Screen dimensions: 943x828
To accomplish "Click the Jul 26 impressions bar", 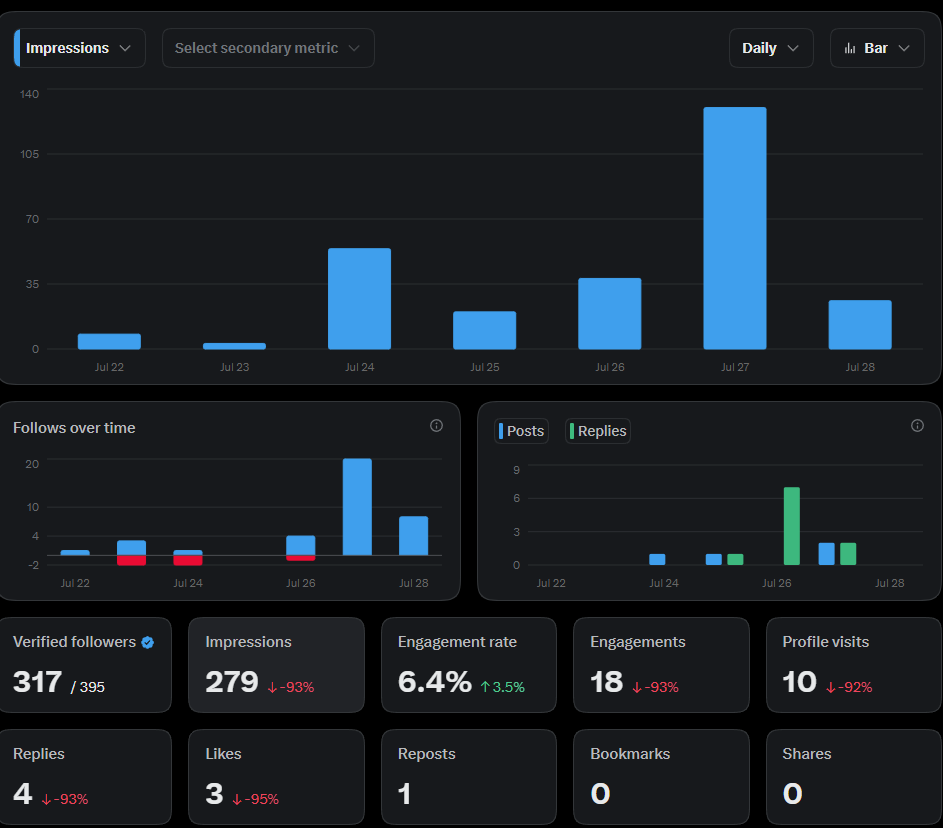I will [610, 314].
